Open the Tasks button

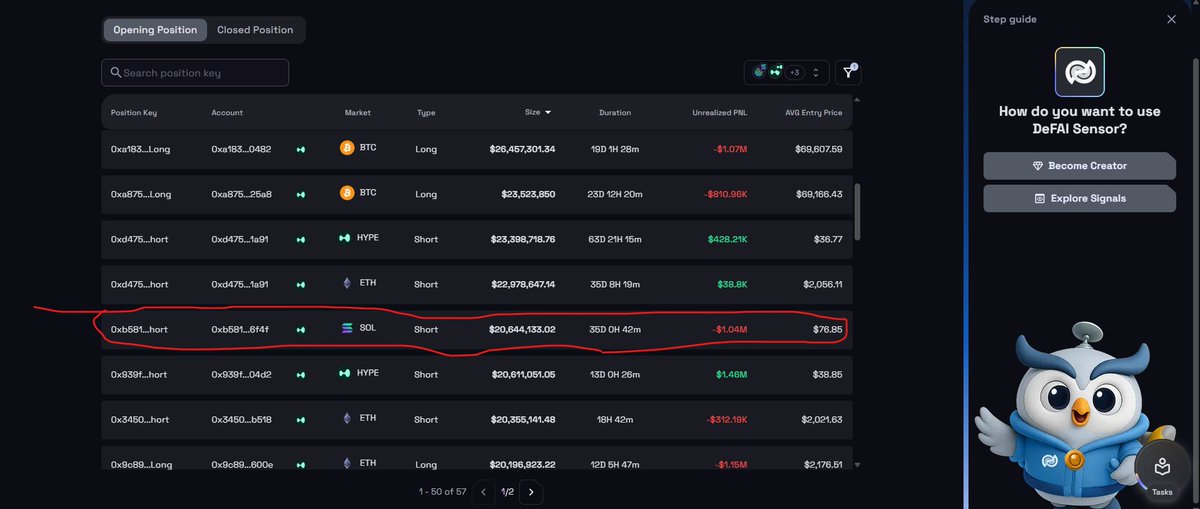coord(1162,473)
